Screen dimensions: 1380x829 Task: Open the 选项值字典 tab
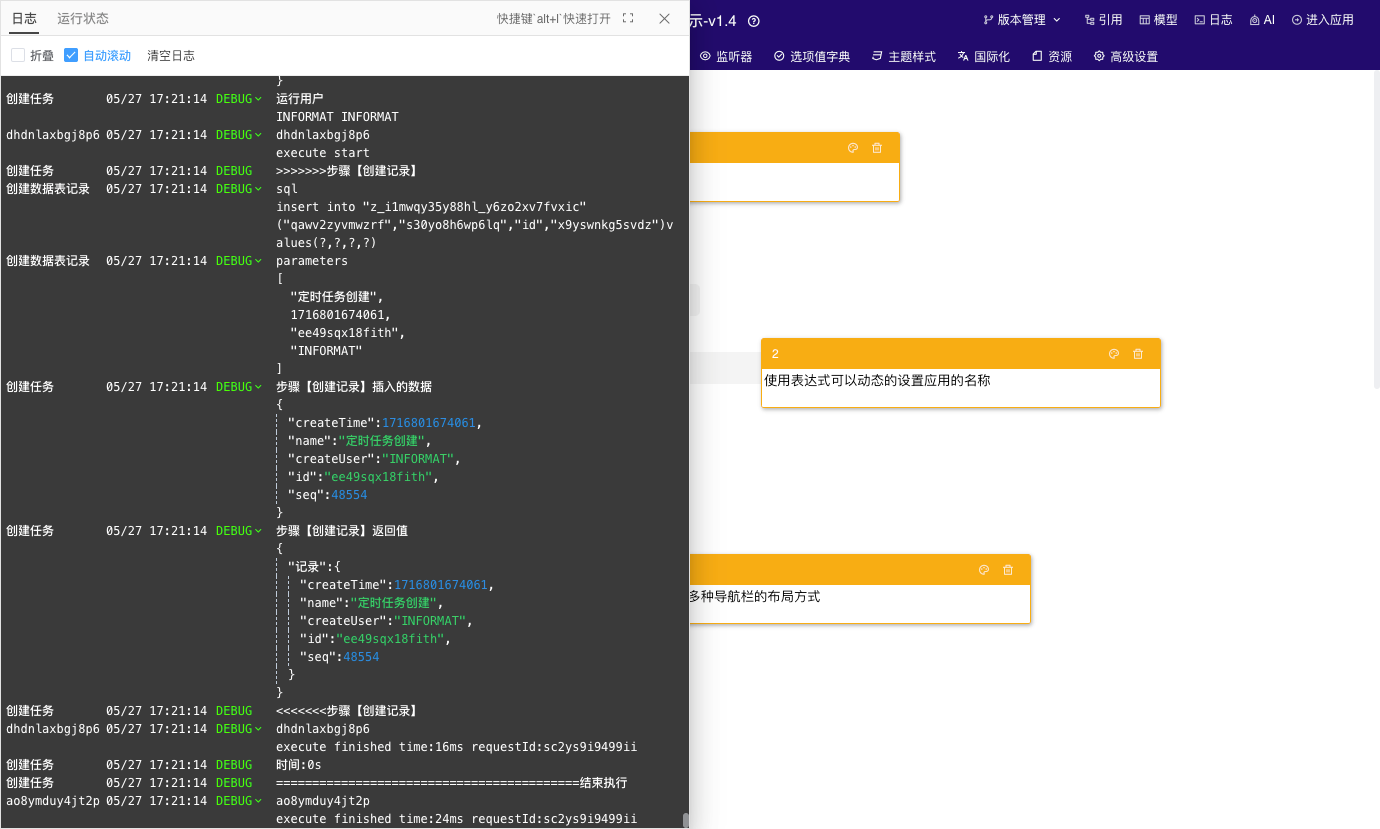coord(811,57)
